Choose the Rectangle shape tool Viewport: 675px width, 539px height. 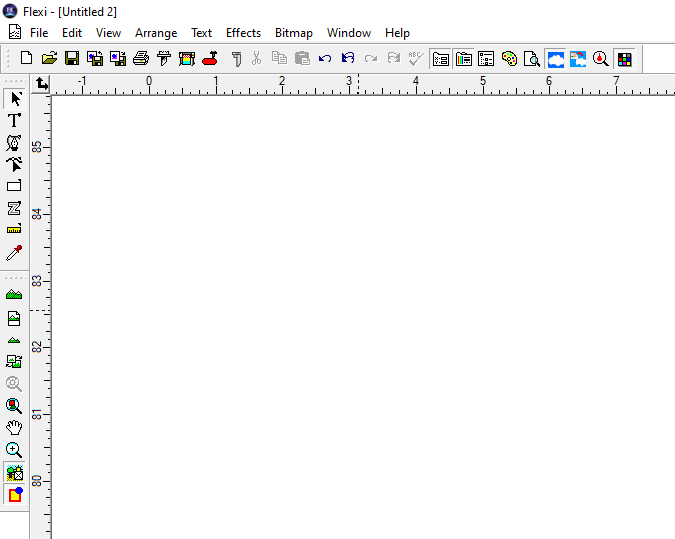coord(14,186)
